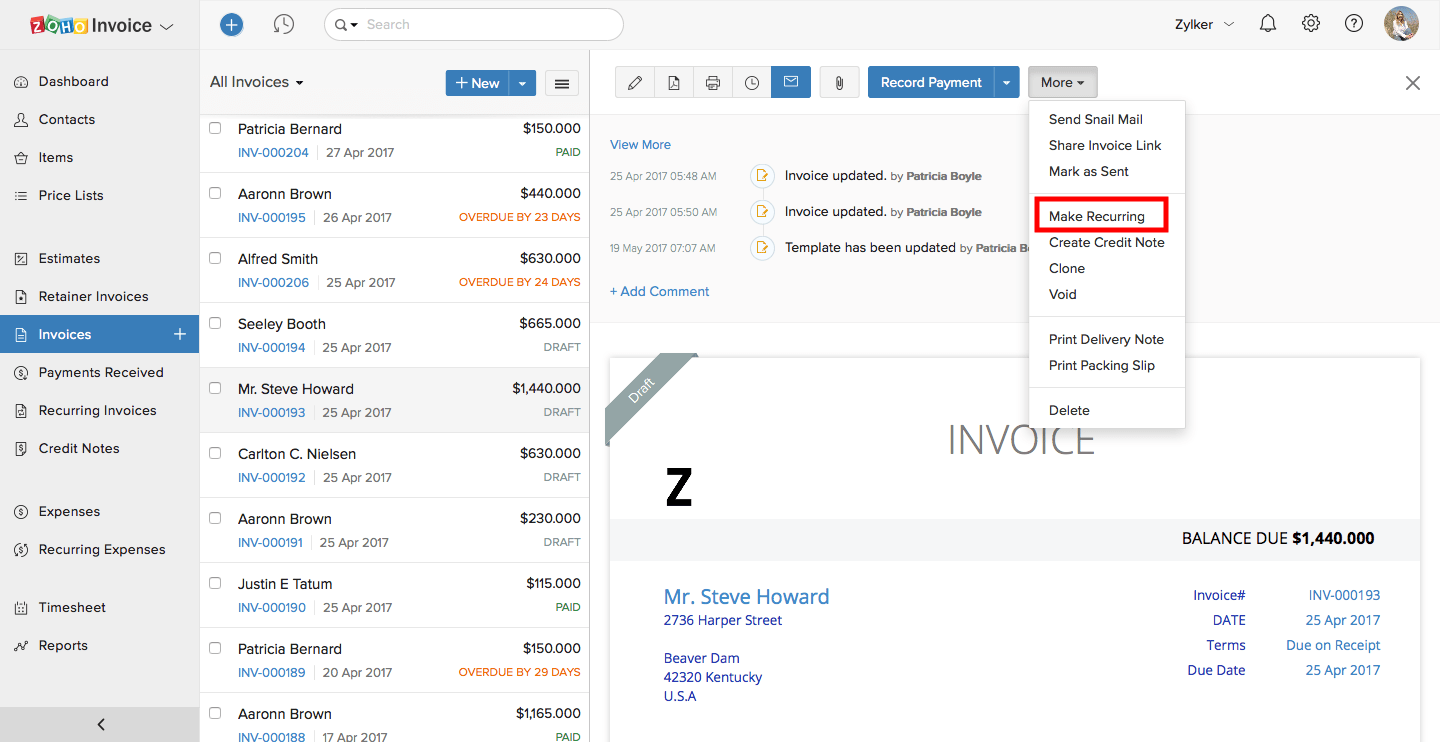
Task: Click the blue plus quick-create icon
Action: (231, 23)
